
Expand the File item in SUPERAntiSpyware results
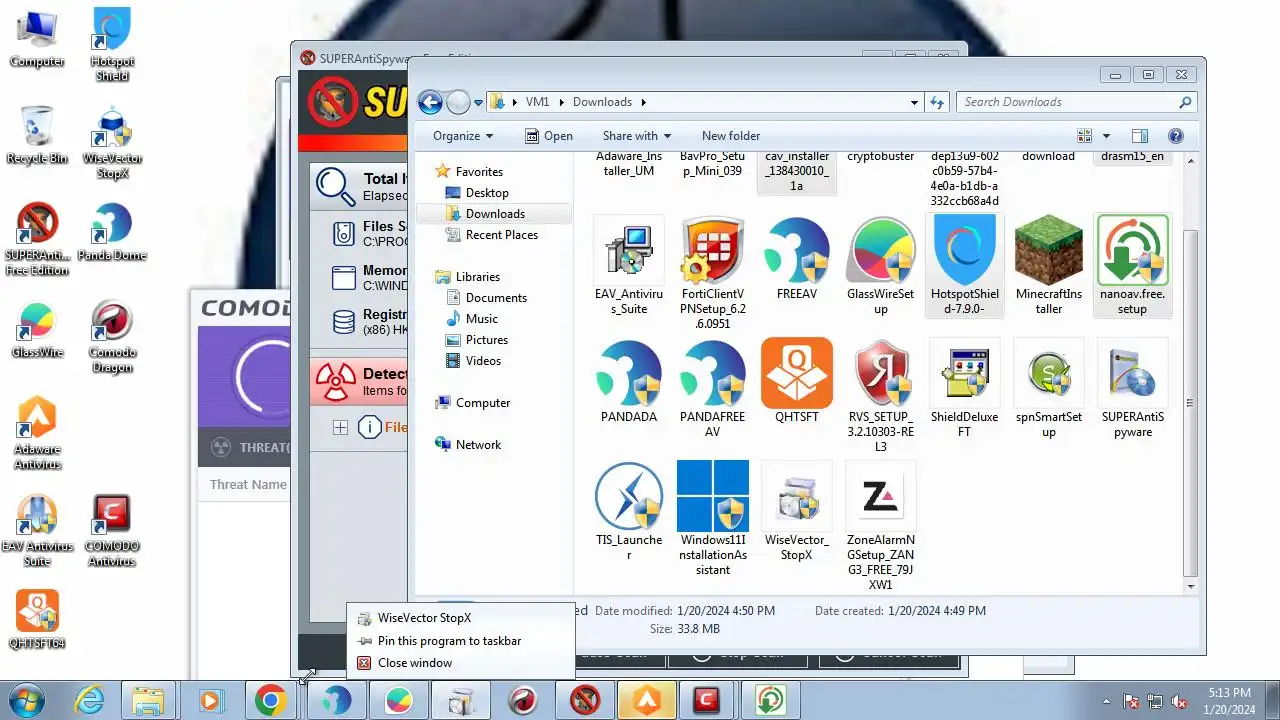coord(340,428)
